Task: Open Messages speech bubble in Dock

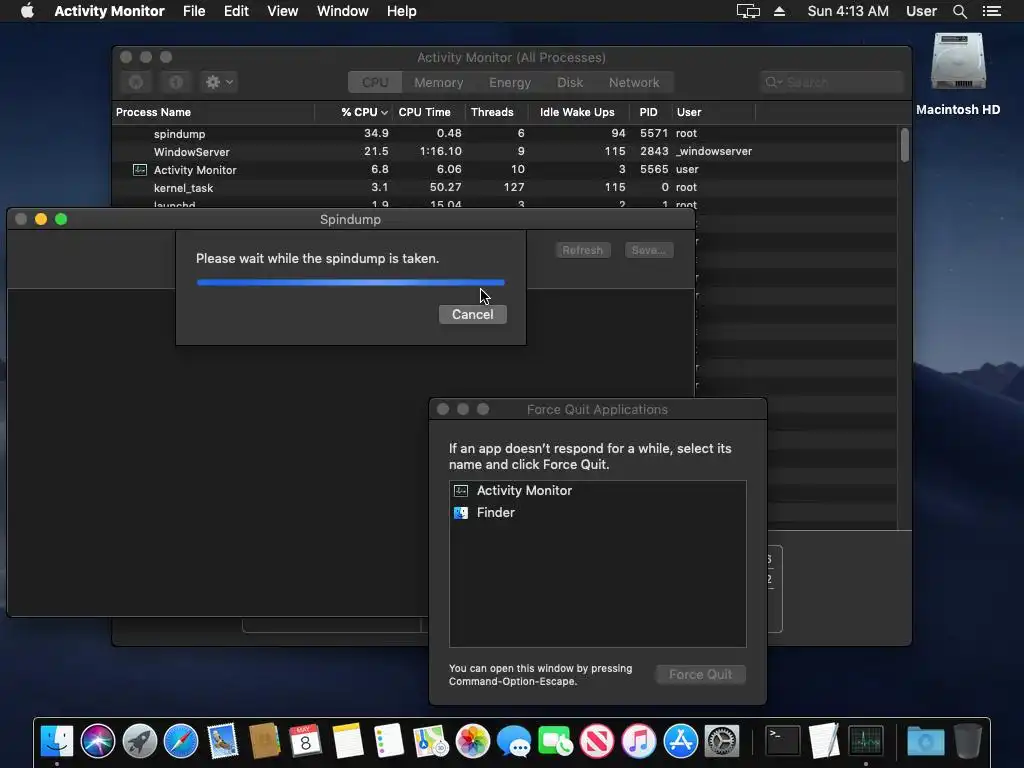Action: (514, 741)
